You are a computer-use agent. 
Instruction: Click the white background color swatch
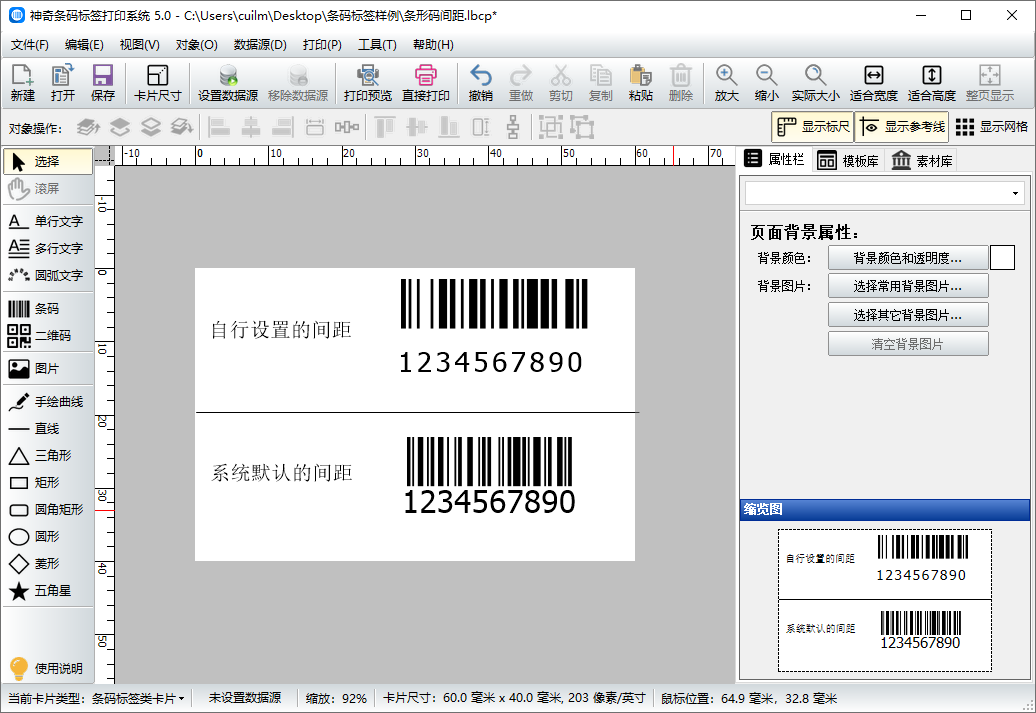(1002, 258)
